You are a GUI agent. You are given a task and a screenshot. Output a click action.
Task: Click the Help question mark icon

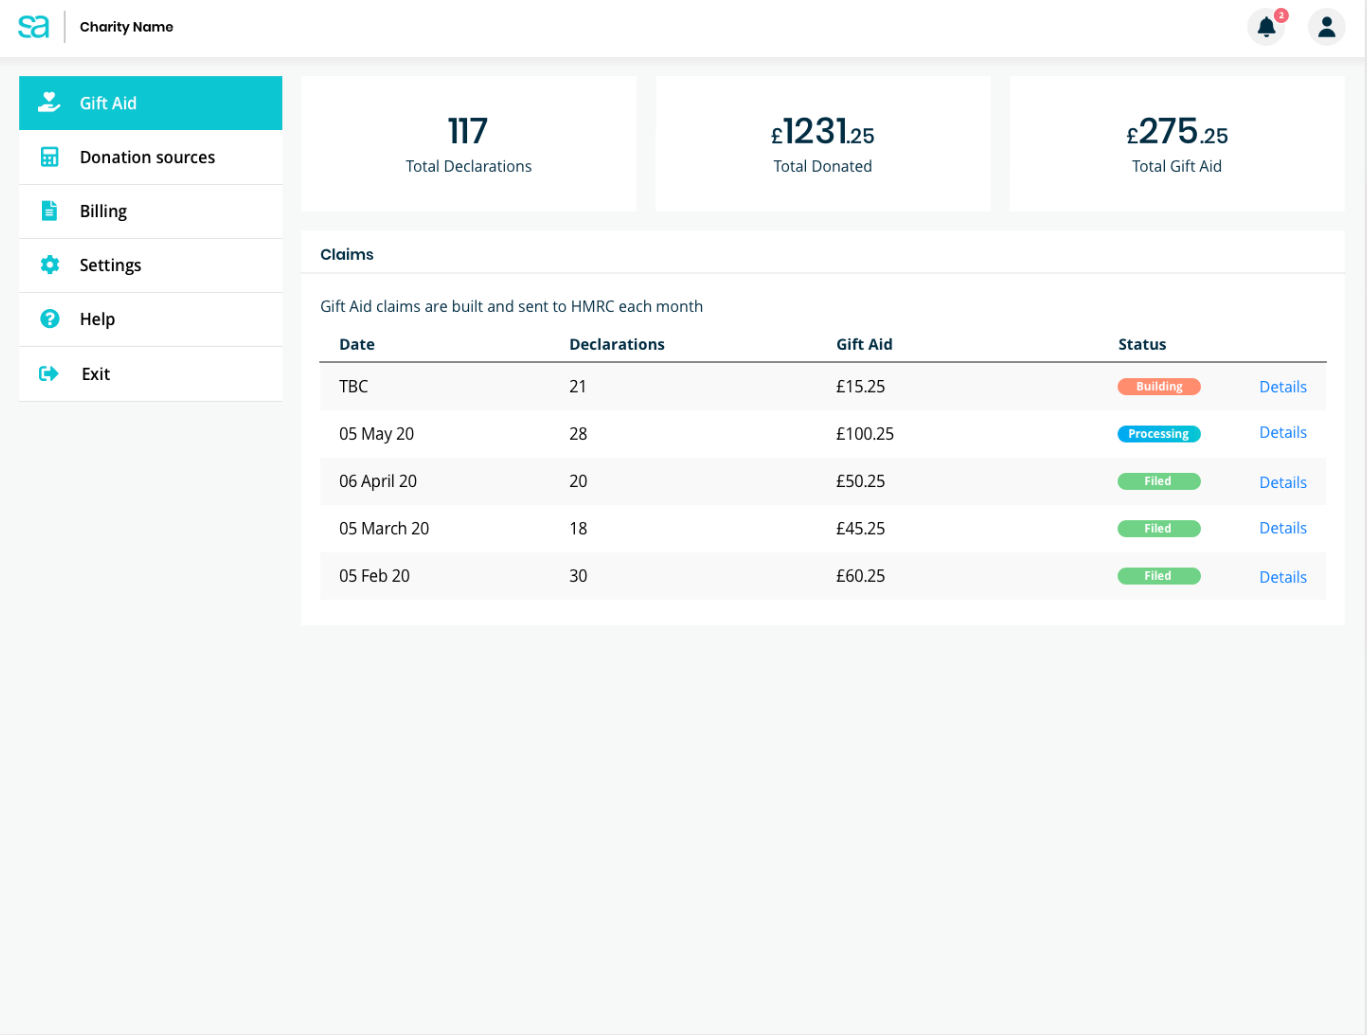point(49,319)
